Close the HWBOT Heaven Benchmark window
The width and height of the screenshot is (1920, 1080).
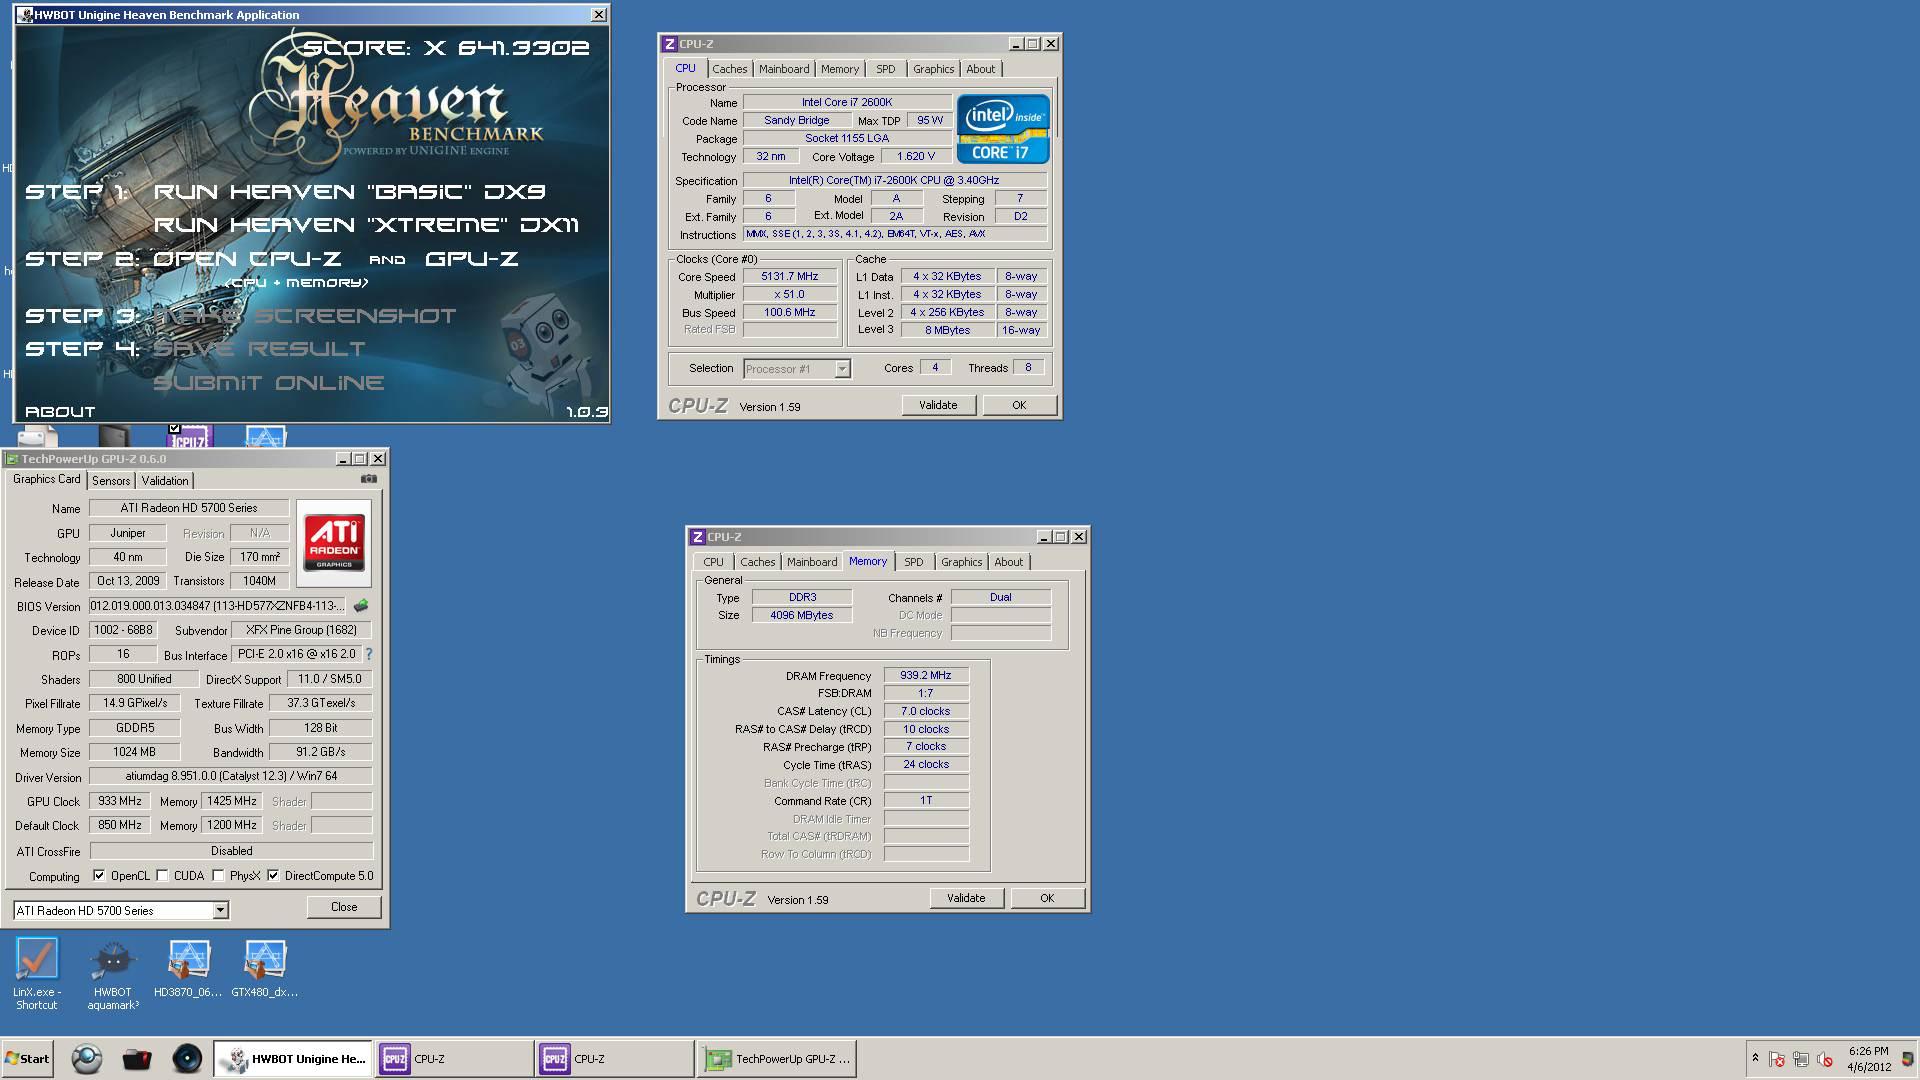coord(598,14)
